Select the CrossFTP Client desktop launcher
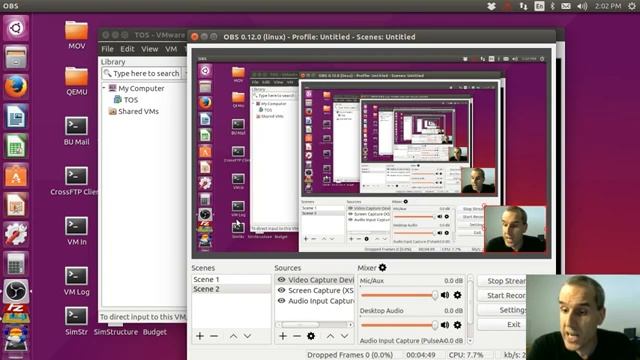The width and height of the screenshot is (640, 360). [76, 181]
